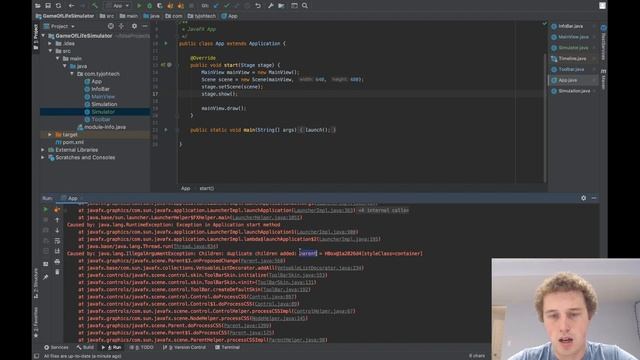Open Project panel gear settings
This screenshot has height=360, width=640.
click(x=134, y=26)
